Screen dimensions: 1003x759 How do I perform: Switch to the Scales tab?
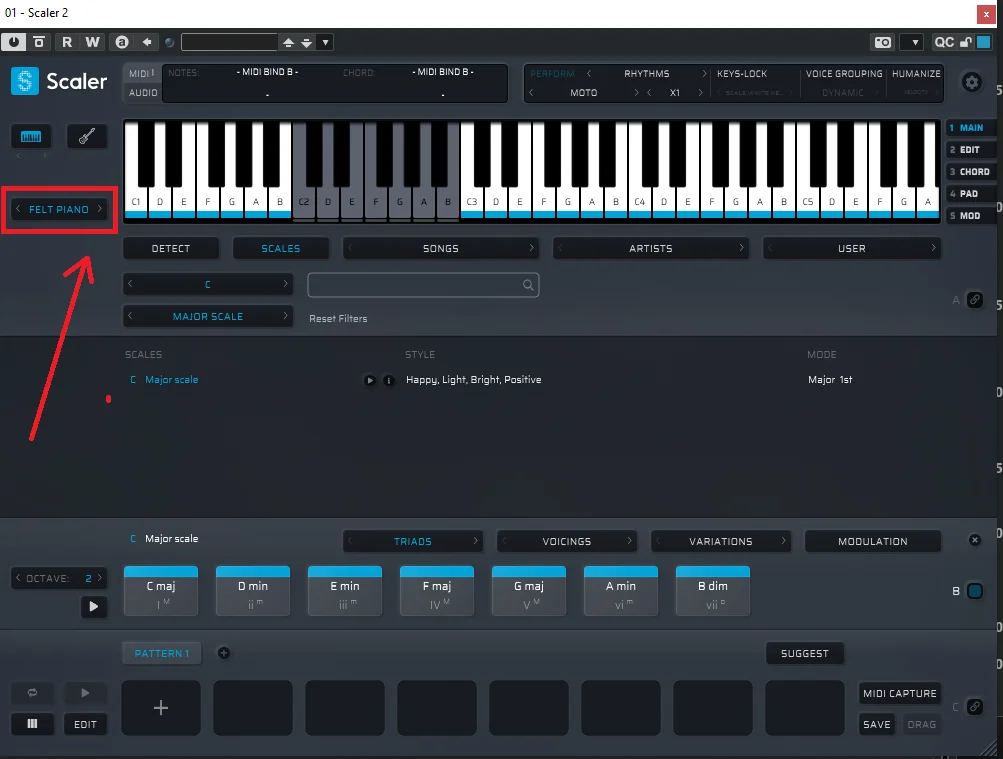(280, 248)
